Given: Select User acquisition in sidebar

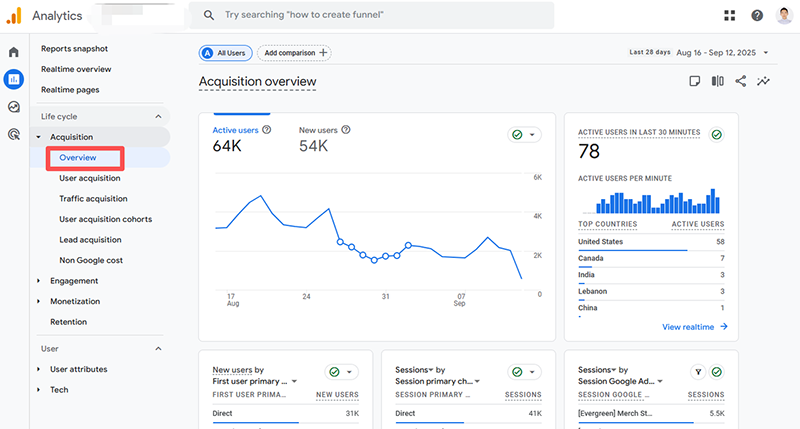Looking at the screenshot, I should 90,178.
